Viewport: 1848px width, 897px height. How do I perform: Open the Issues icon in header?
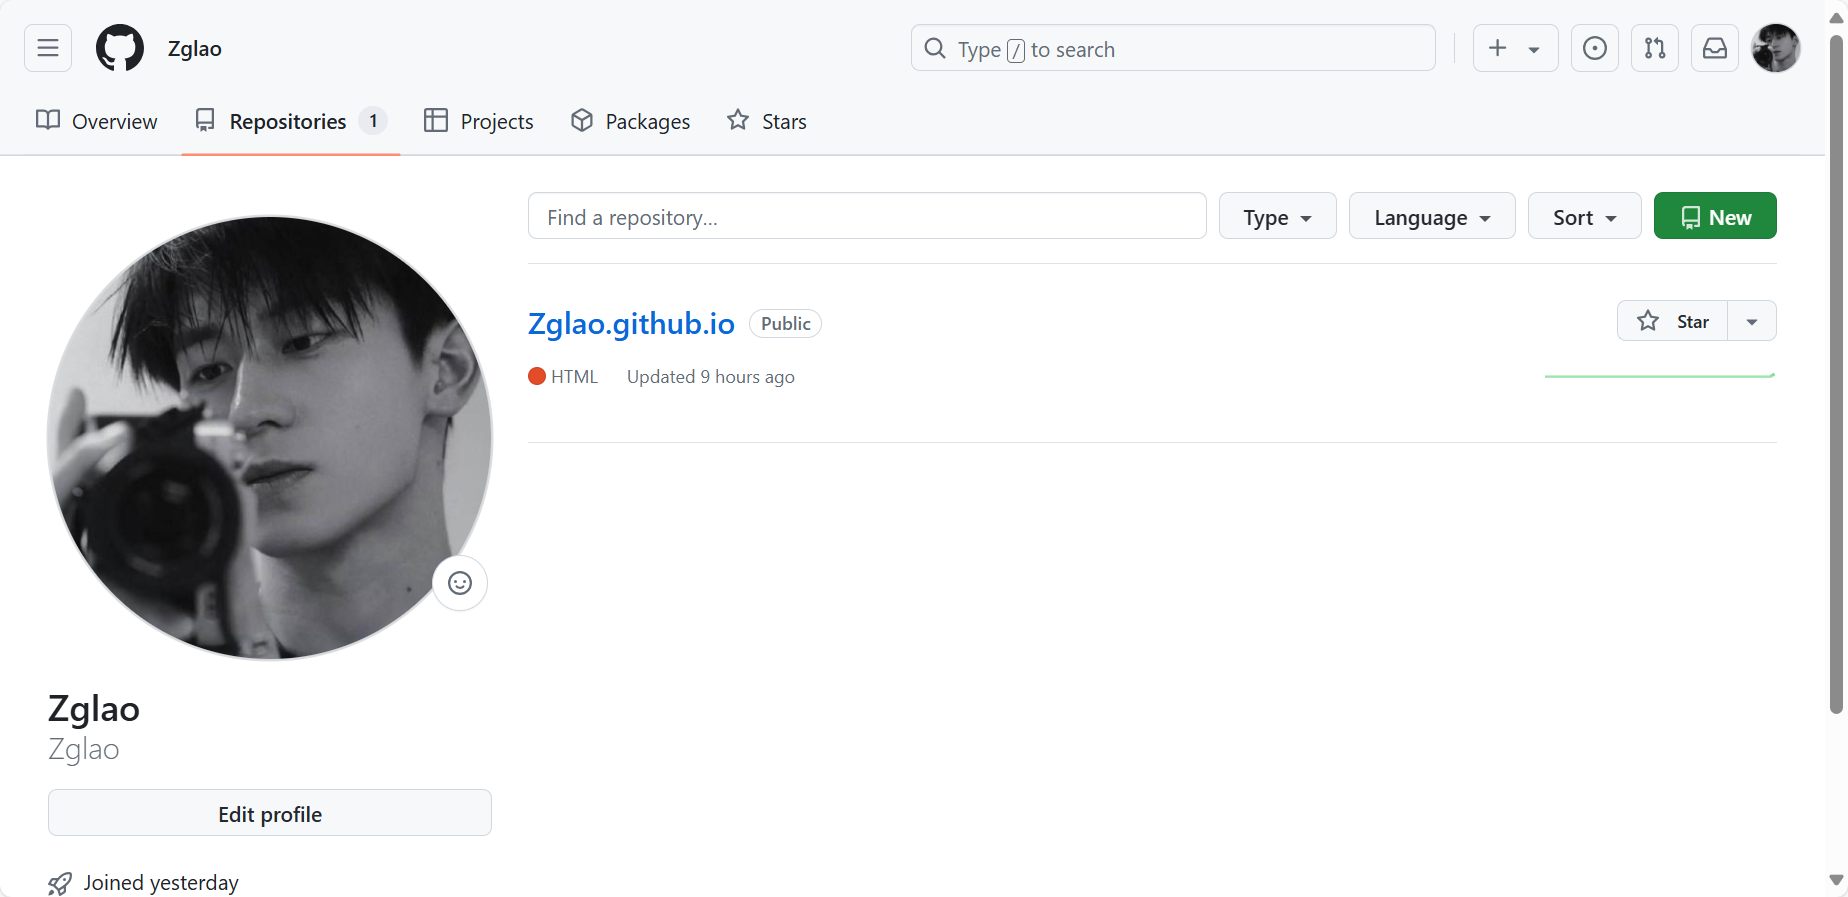click(1595, 48)
